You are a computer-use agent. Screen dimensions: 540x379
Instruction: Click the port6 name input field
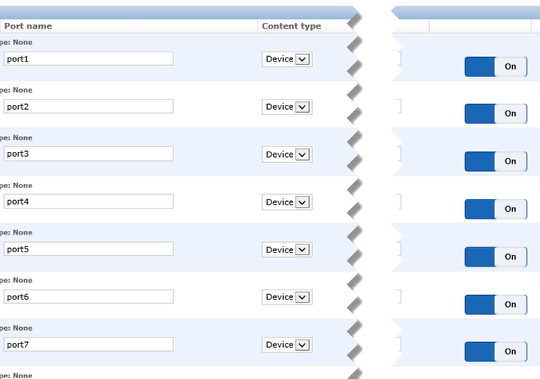pyautogui.click(x=89, y=296)
